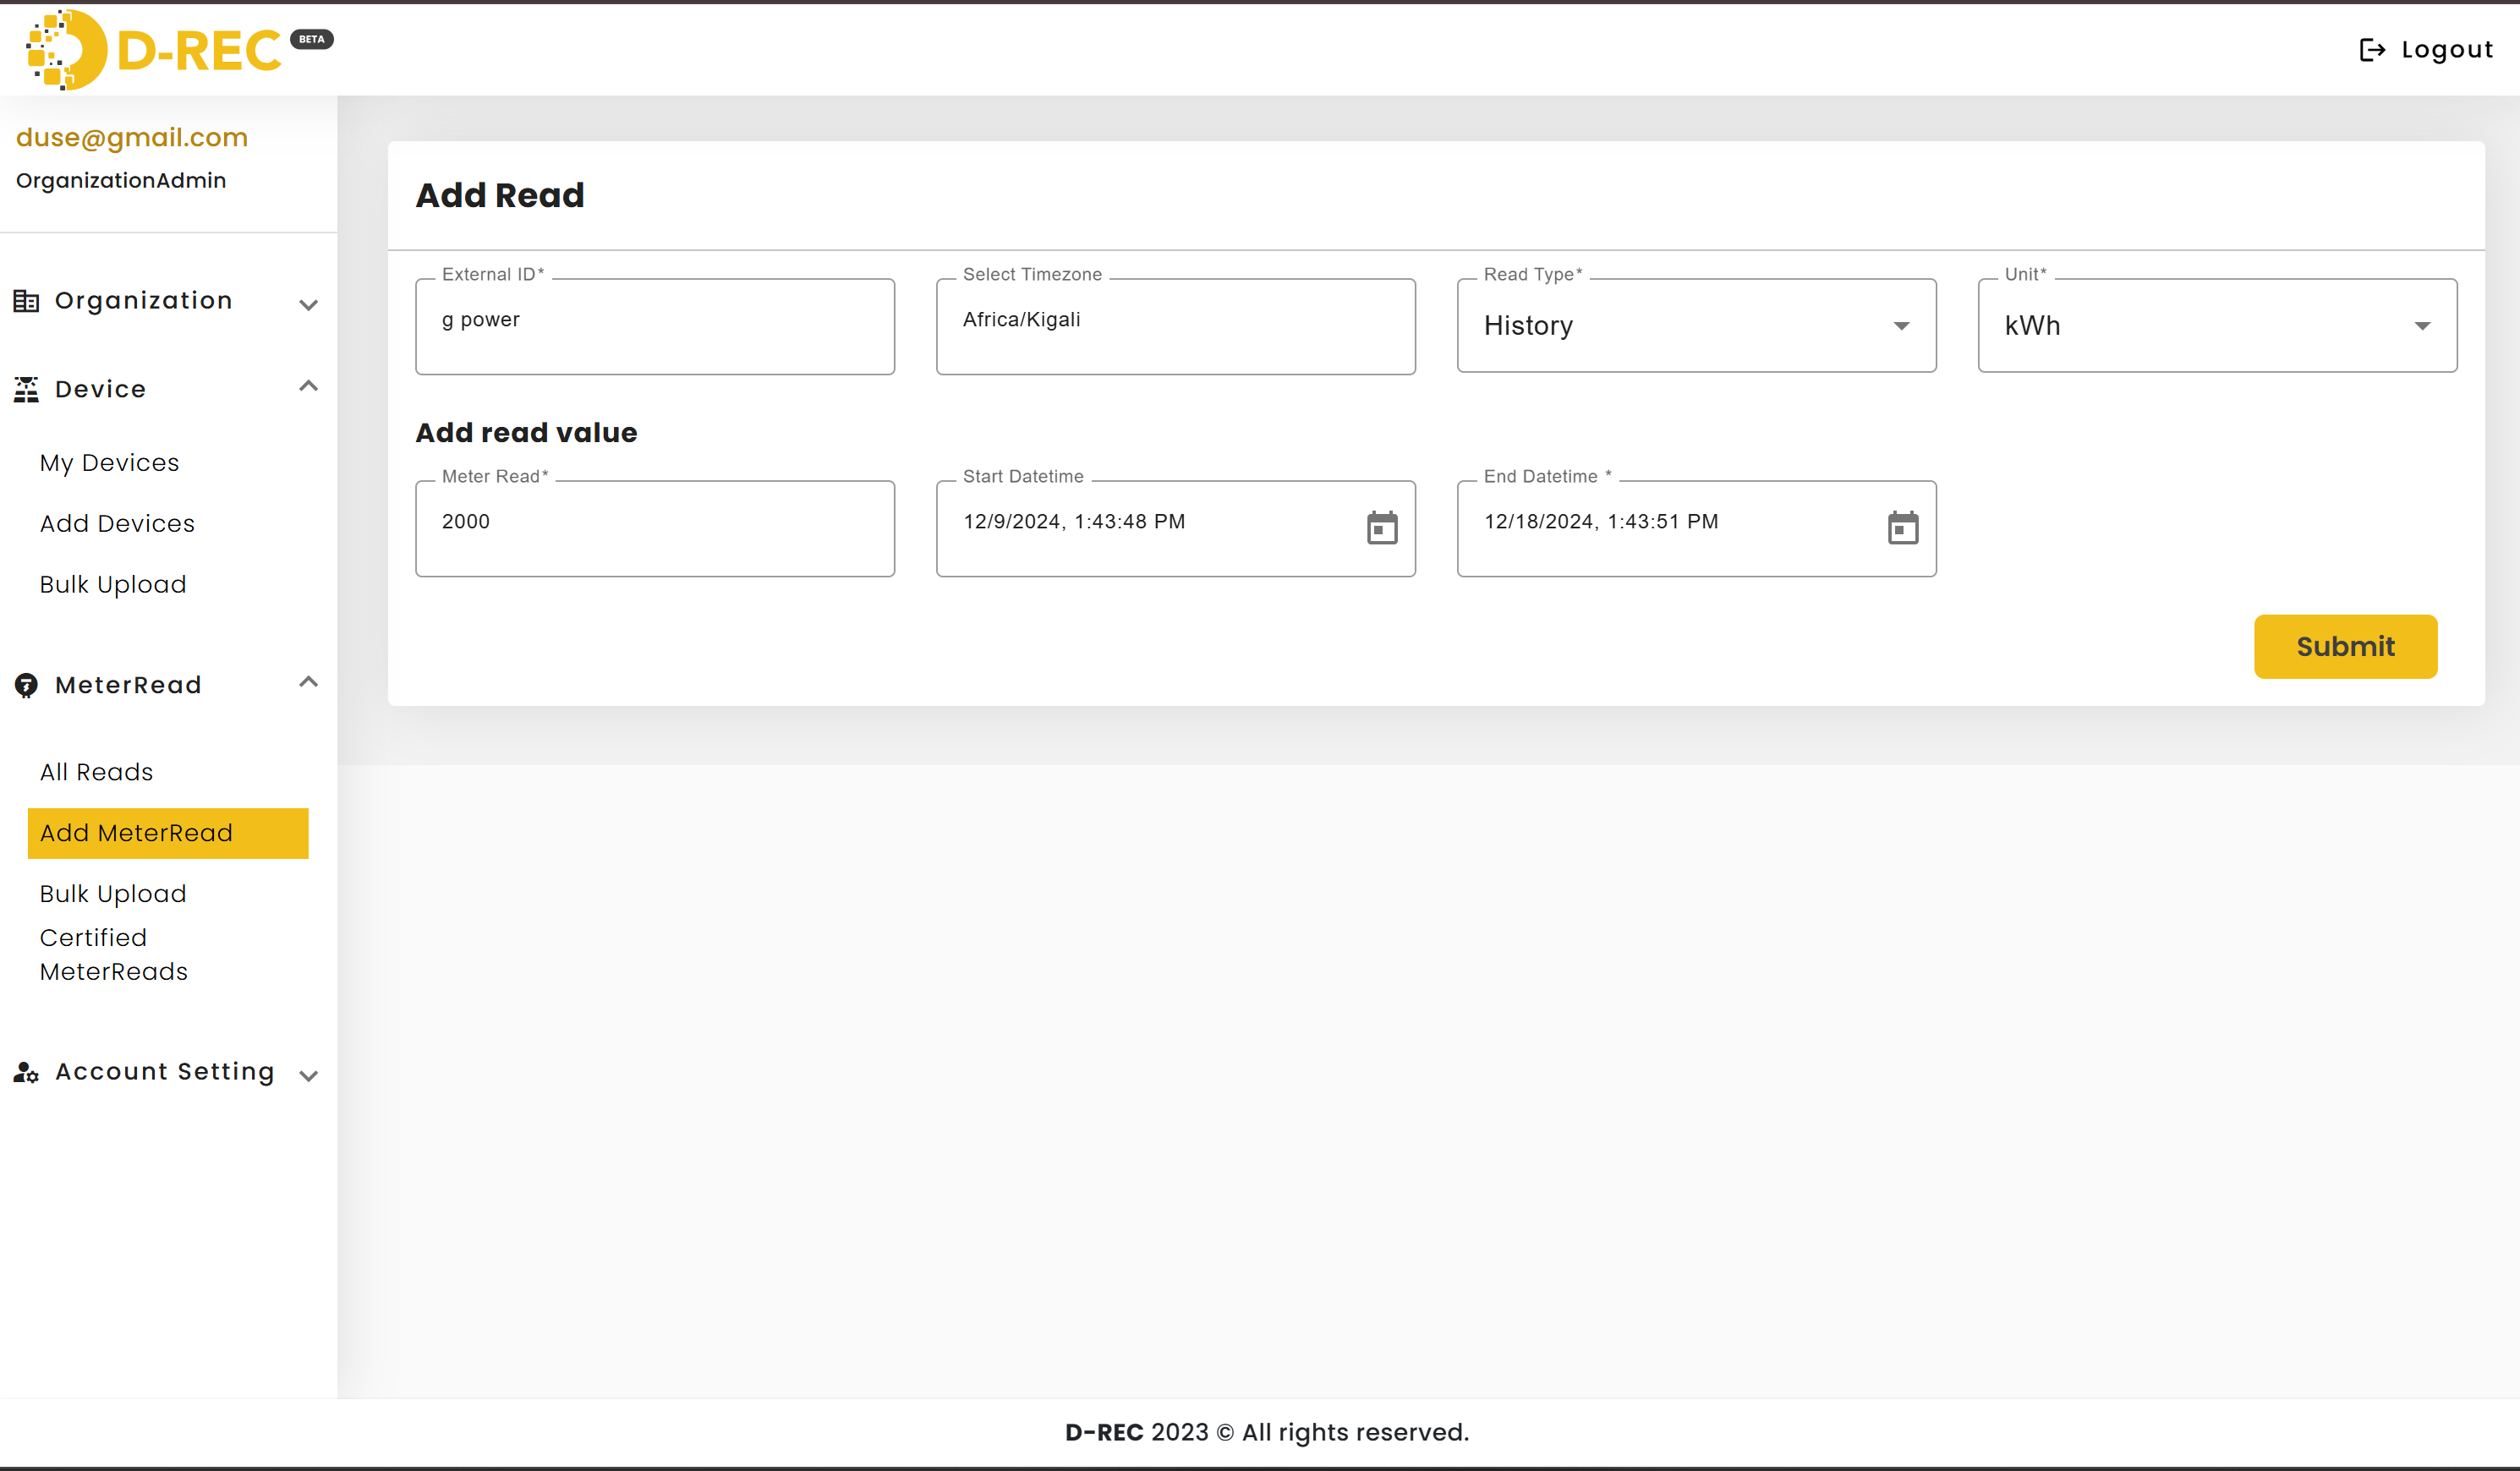Click the logout arrow icon
2520x1471 pixels.
click(x=2372, y=50)
